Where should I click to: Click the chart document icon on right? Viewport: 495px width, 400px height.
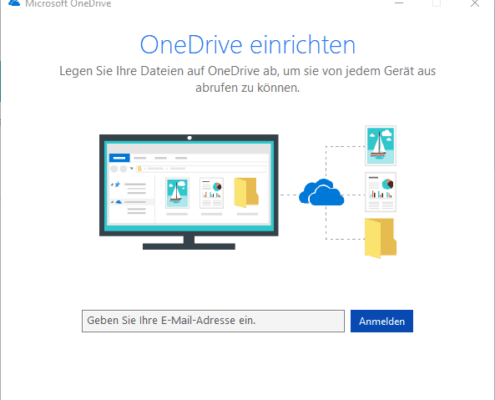click(380, 192)
